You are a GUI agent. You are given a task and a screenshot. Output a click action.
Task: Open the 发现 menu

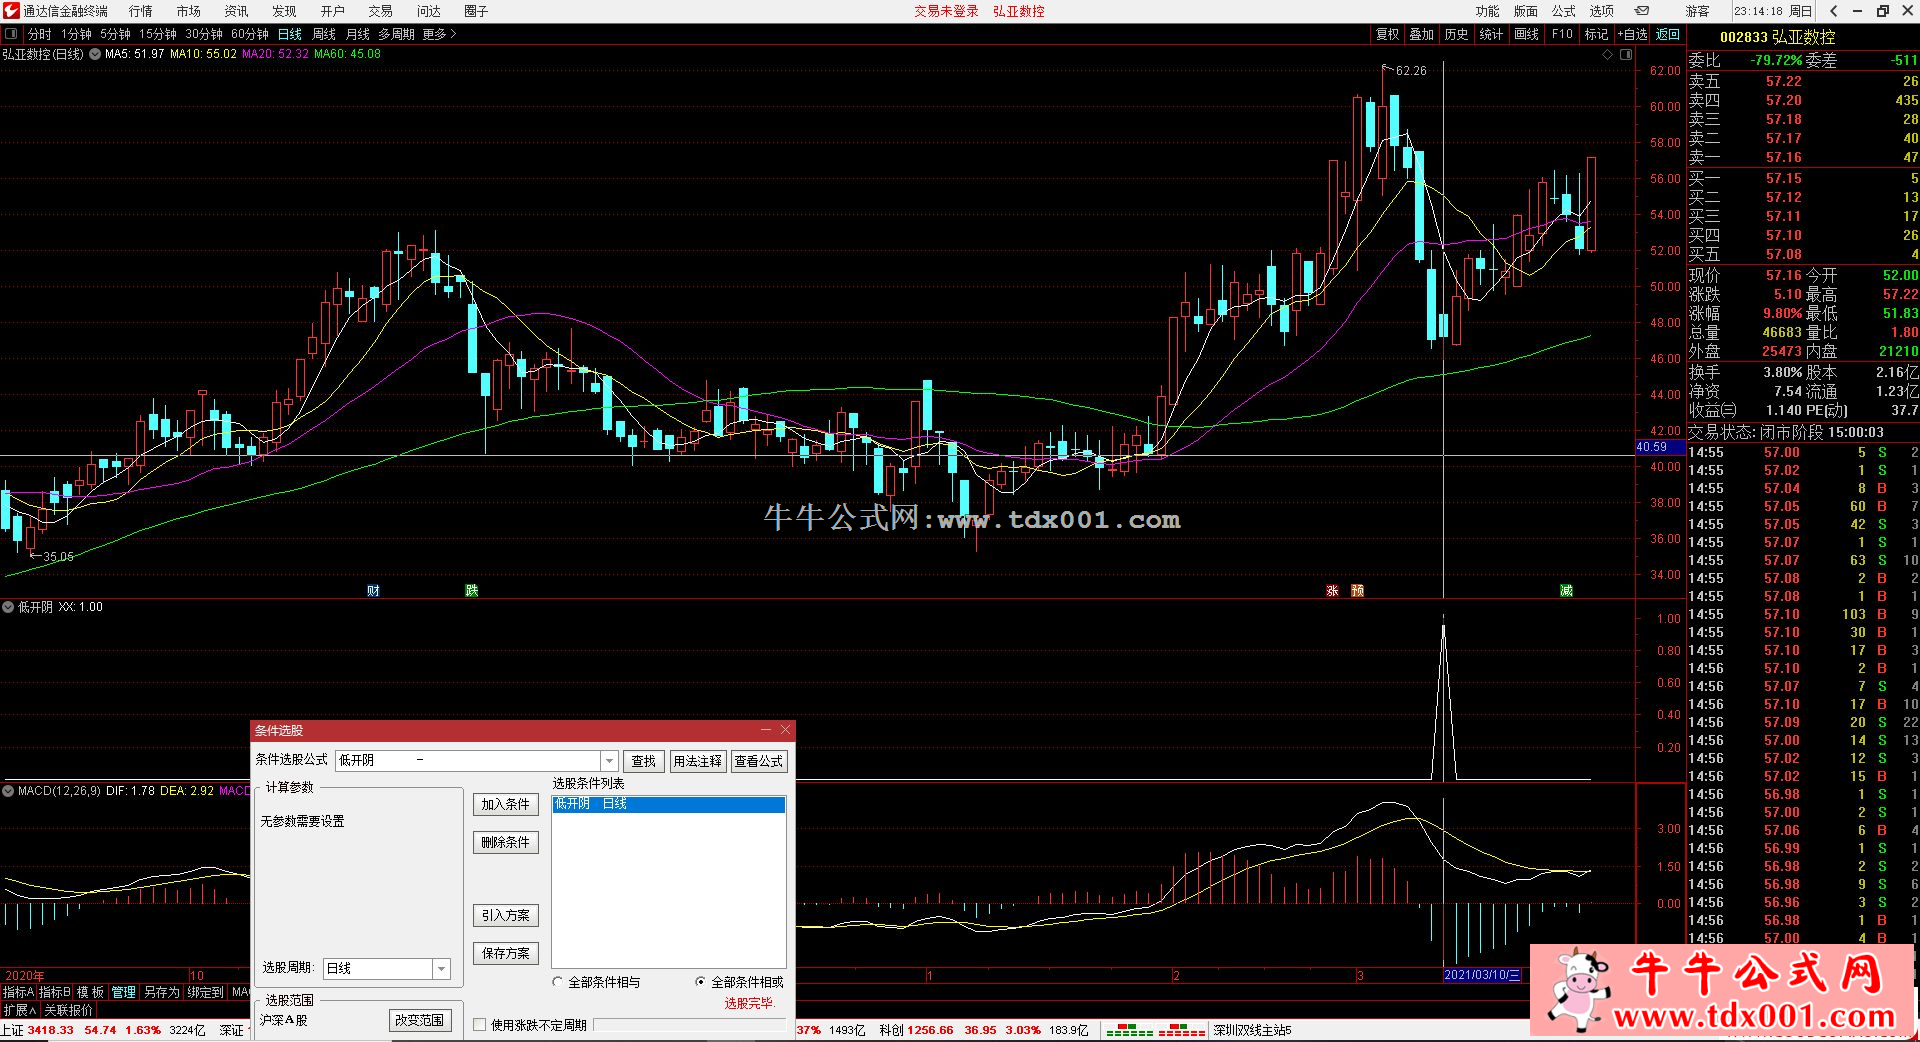tap(284, 11)
